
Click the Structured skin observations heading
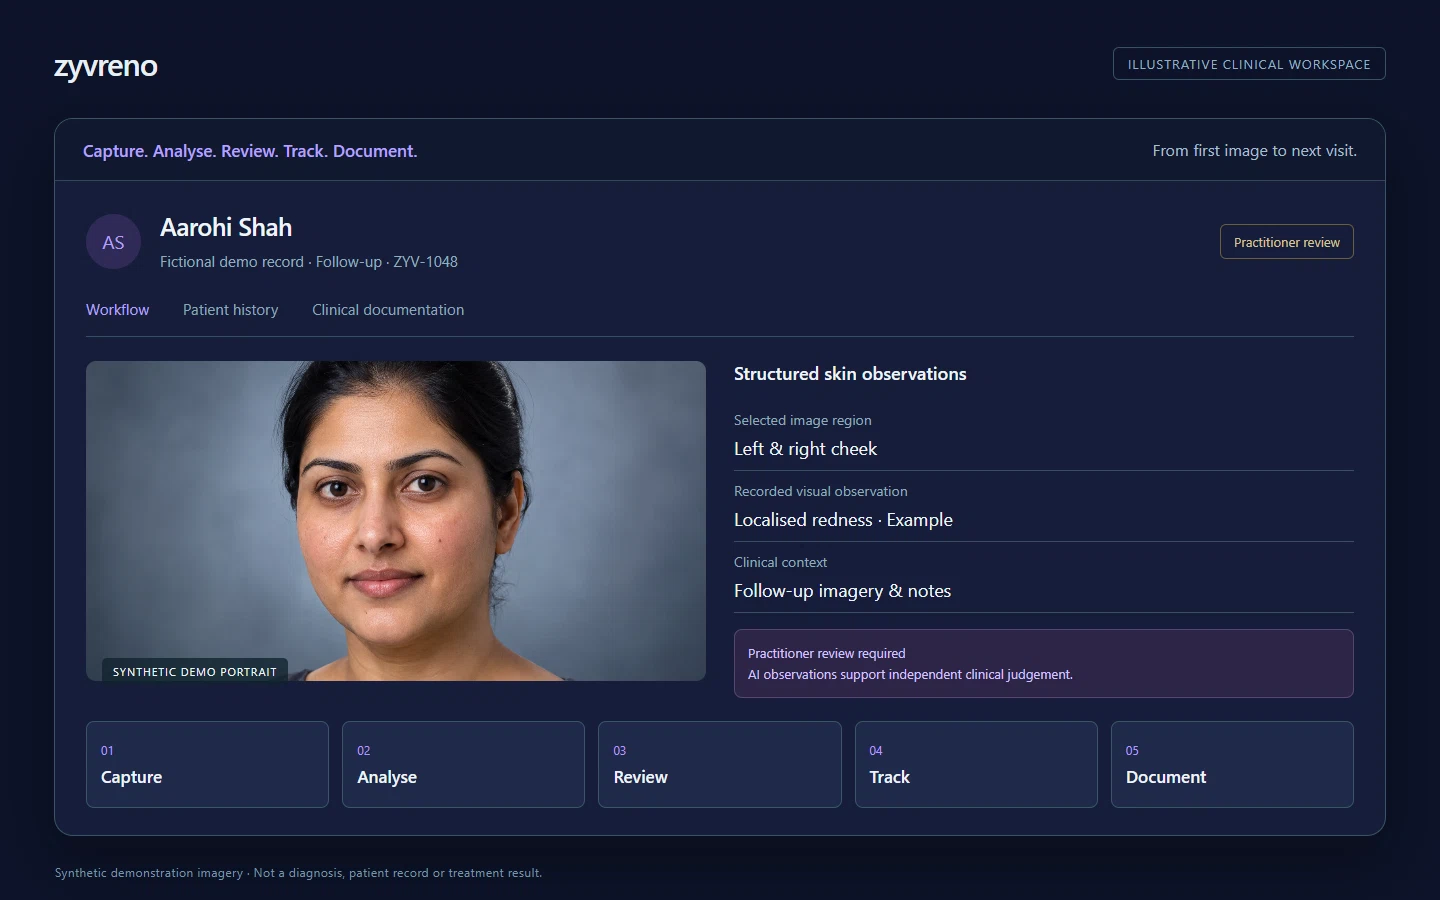(x=850, y=374)
